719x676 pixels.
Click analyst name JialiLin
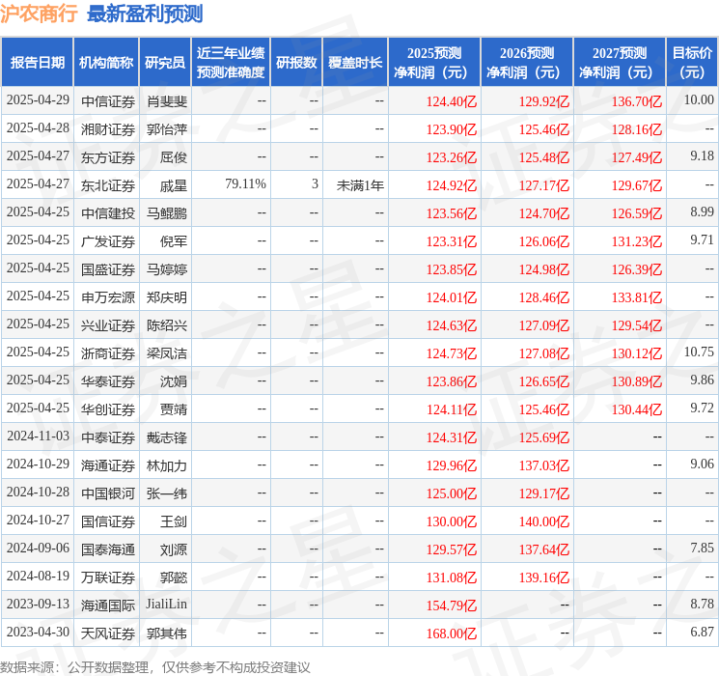click(x=166, y=604)
